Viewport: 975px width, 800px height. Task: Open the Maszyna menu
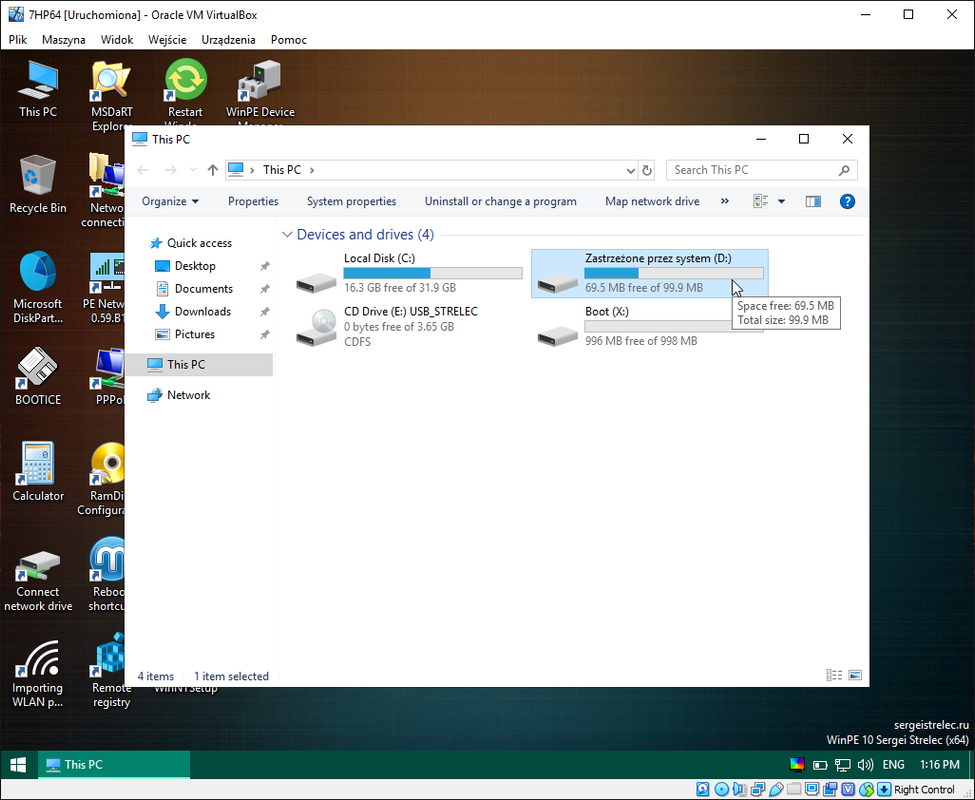(63, 39)
